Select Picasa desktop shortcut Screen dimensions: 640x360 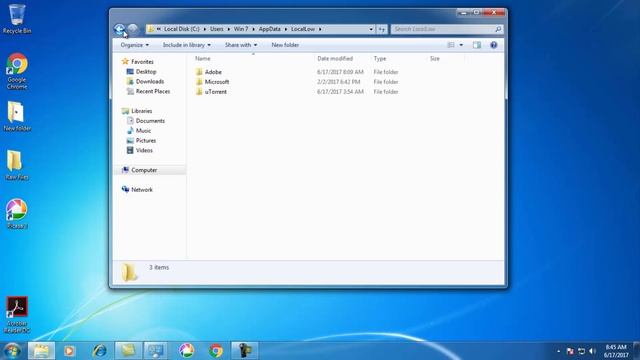[x=17, y=214]
